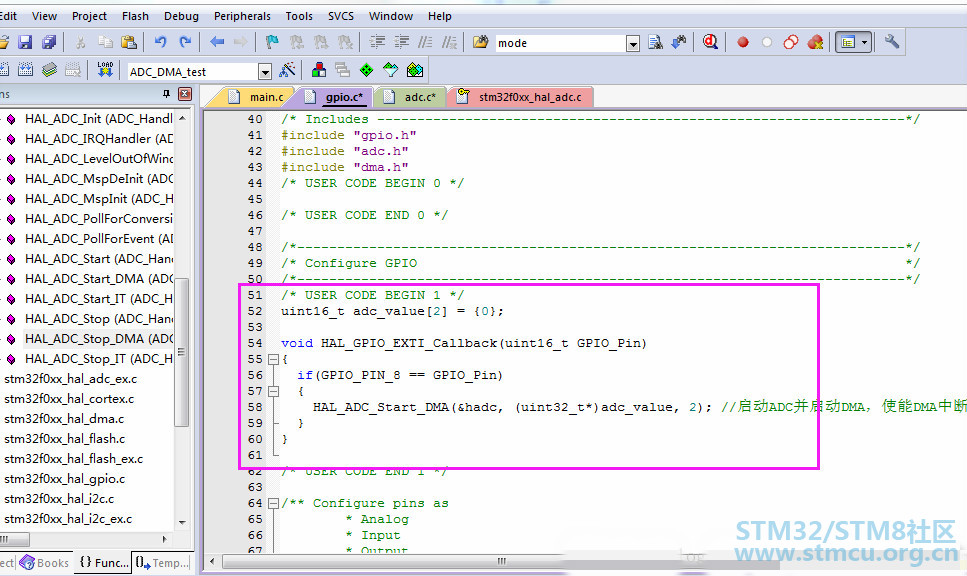Undo the last edit
The image size is (967, 576).
(x=160, y=42)
